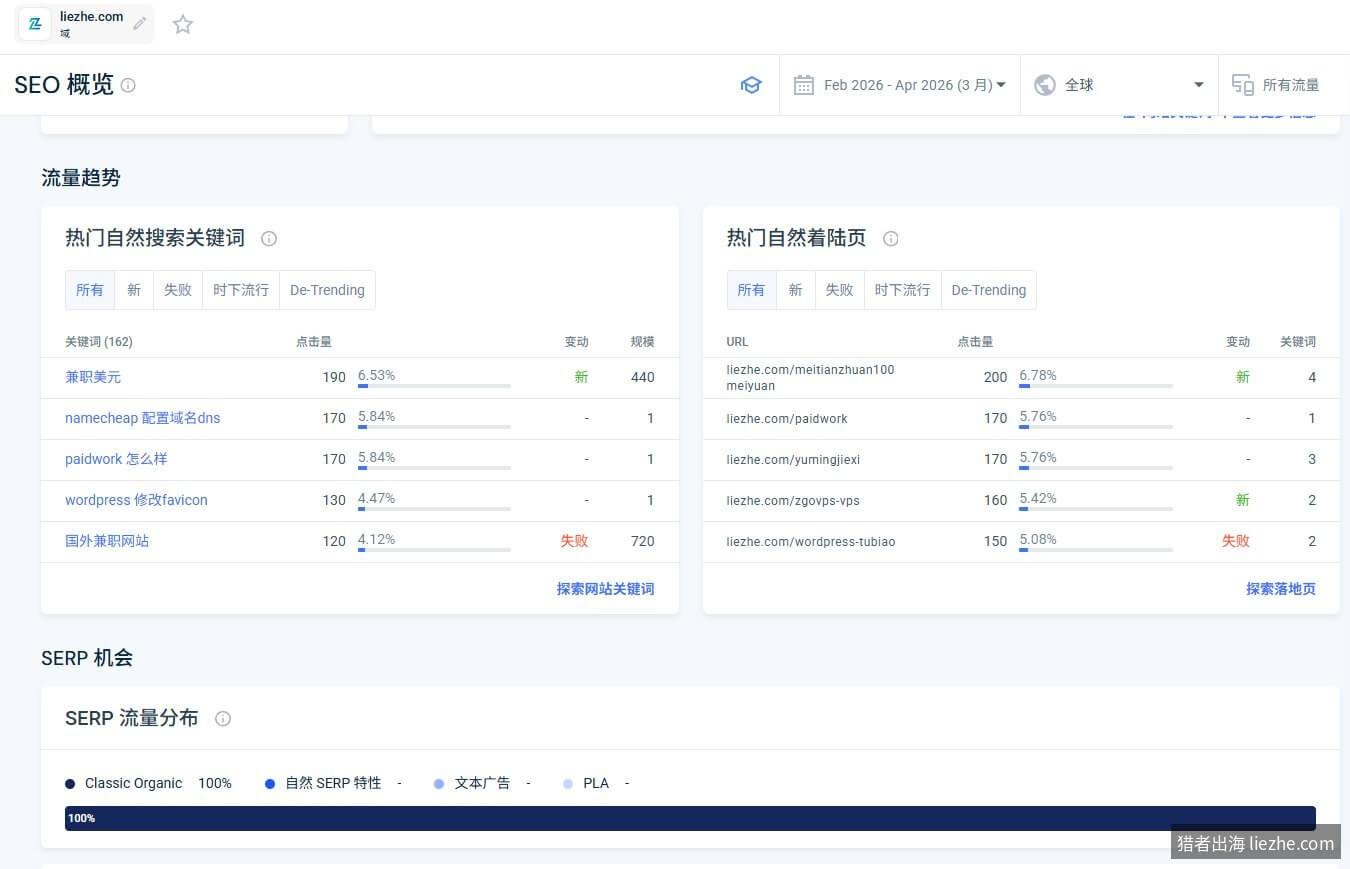Expand the 全球 country dropdown
1350x869 pixels.
pyautogui.click(x=1119, y=85)
